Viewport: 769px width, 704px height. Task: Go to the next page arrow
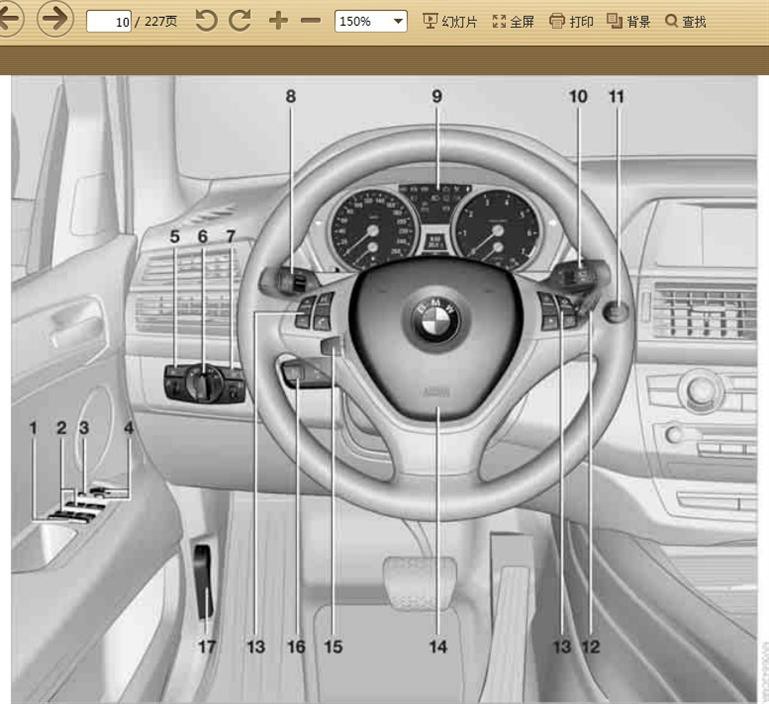55,19
